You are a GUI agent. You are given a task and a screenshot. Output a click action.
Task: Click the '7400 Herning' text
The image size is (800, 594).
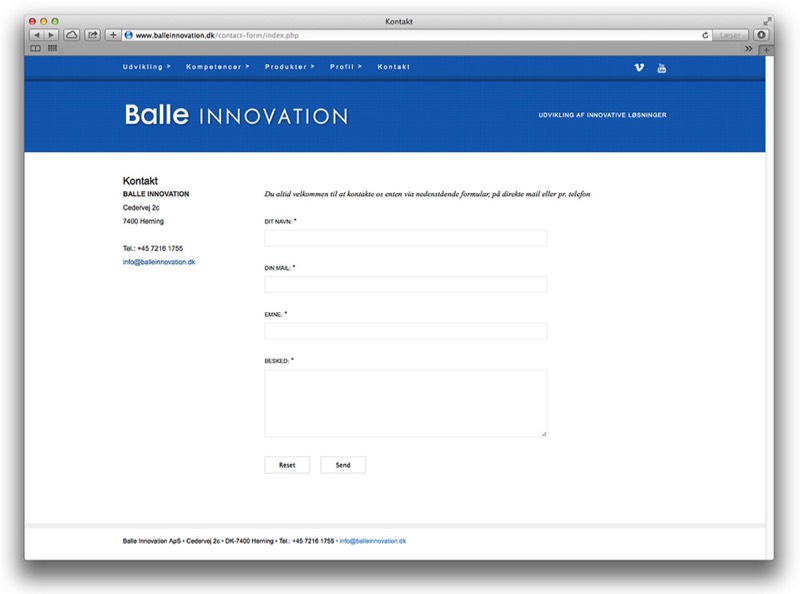coord(143,221)
